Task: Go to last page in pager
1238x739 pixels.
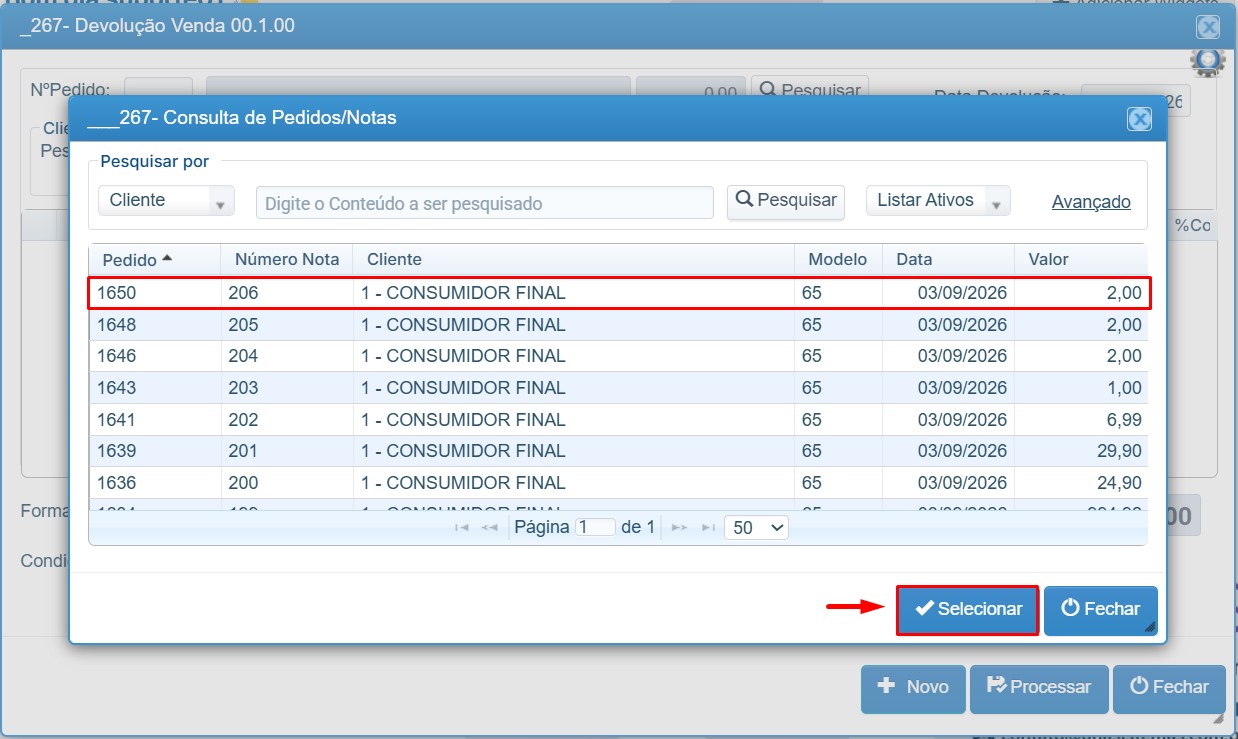Action: click(x=708, y=527)
